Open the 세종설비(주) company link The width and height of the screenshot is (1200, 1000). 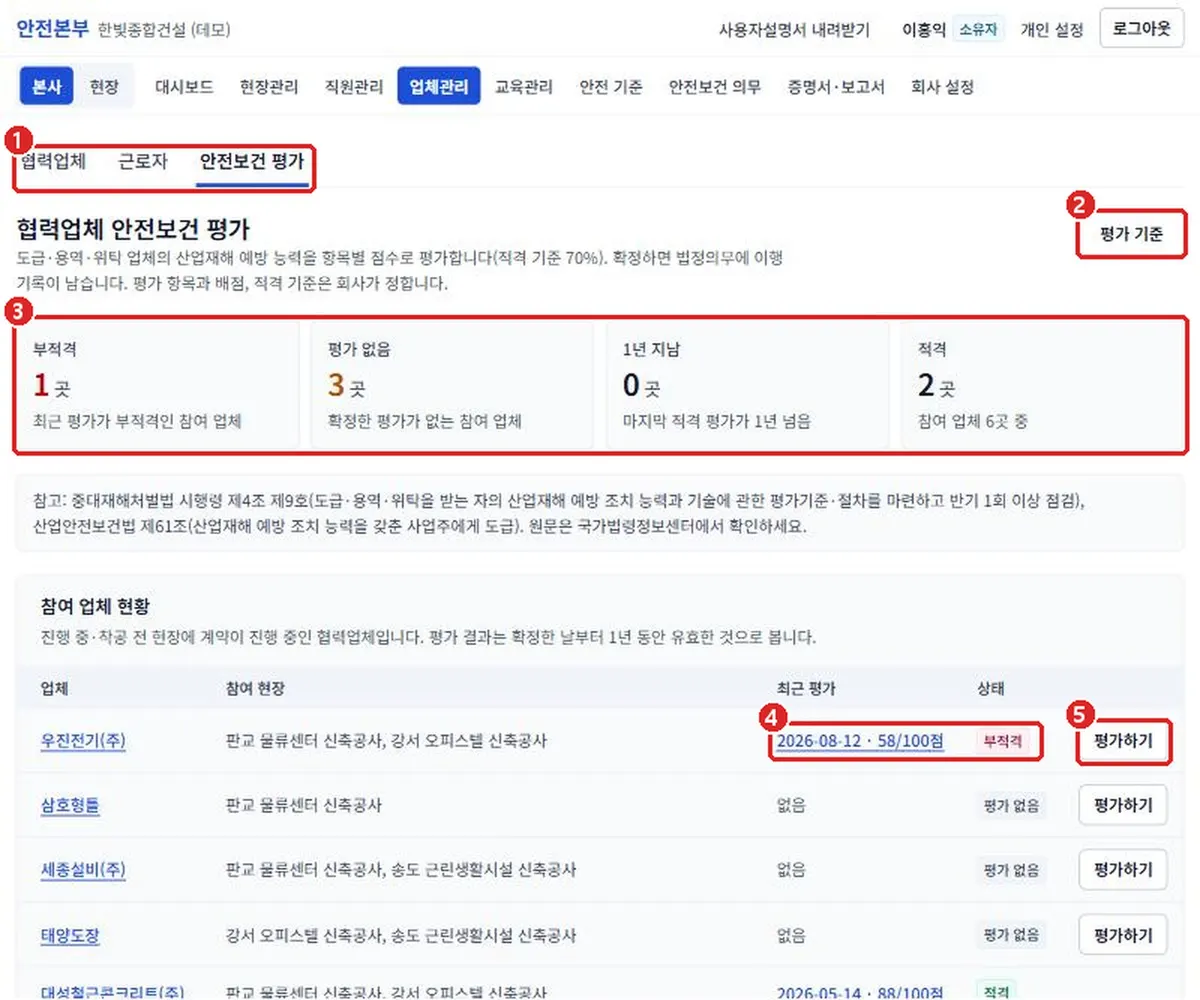click(83, 870)
